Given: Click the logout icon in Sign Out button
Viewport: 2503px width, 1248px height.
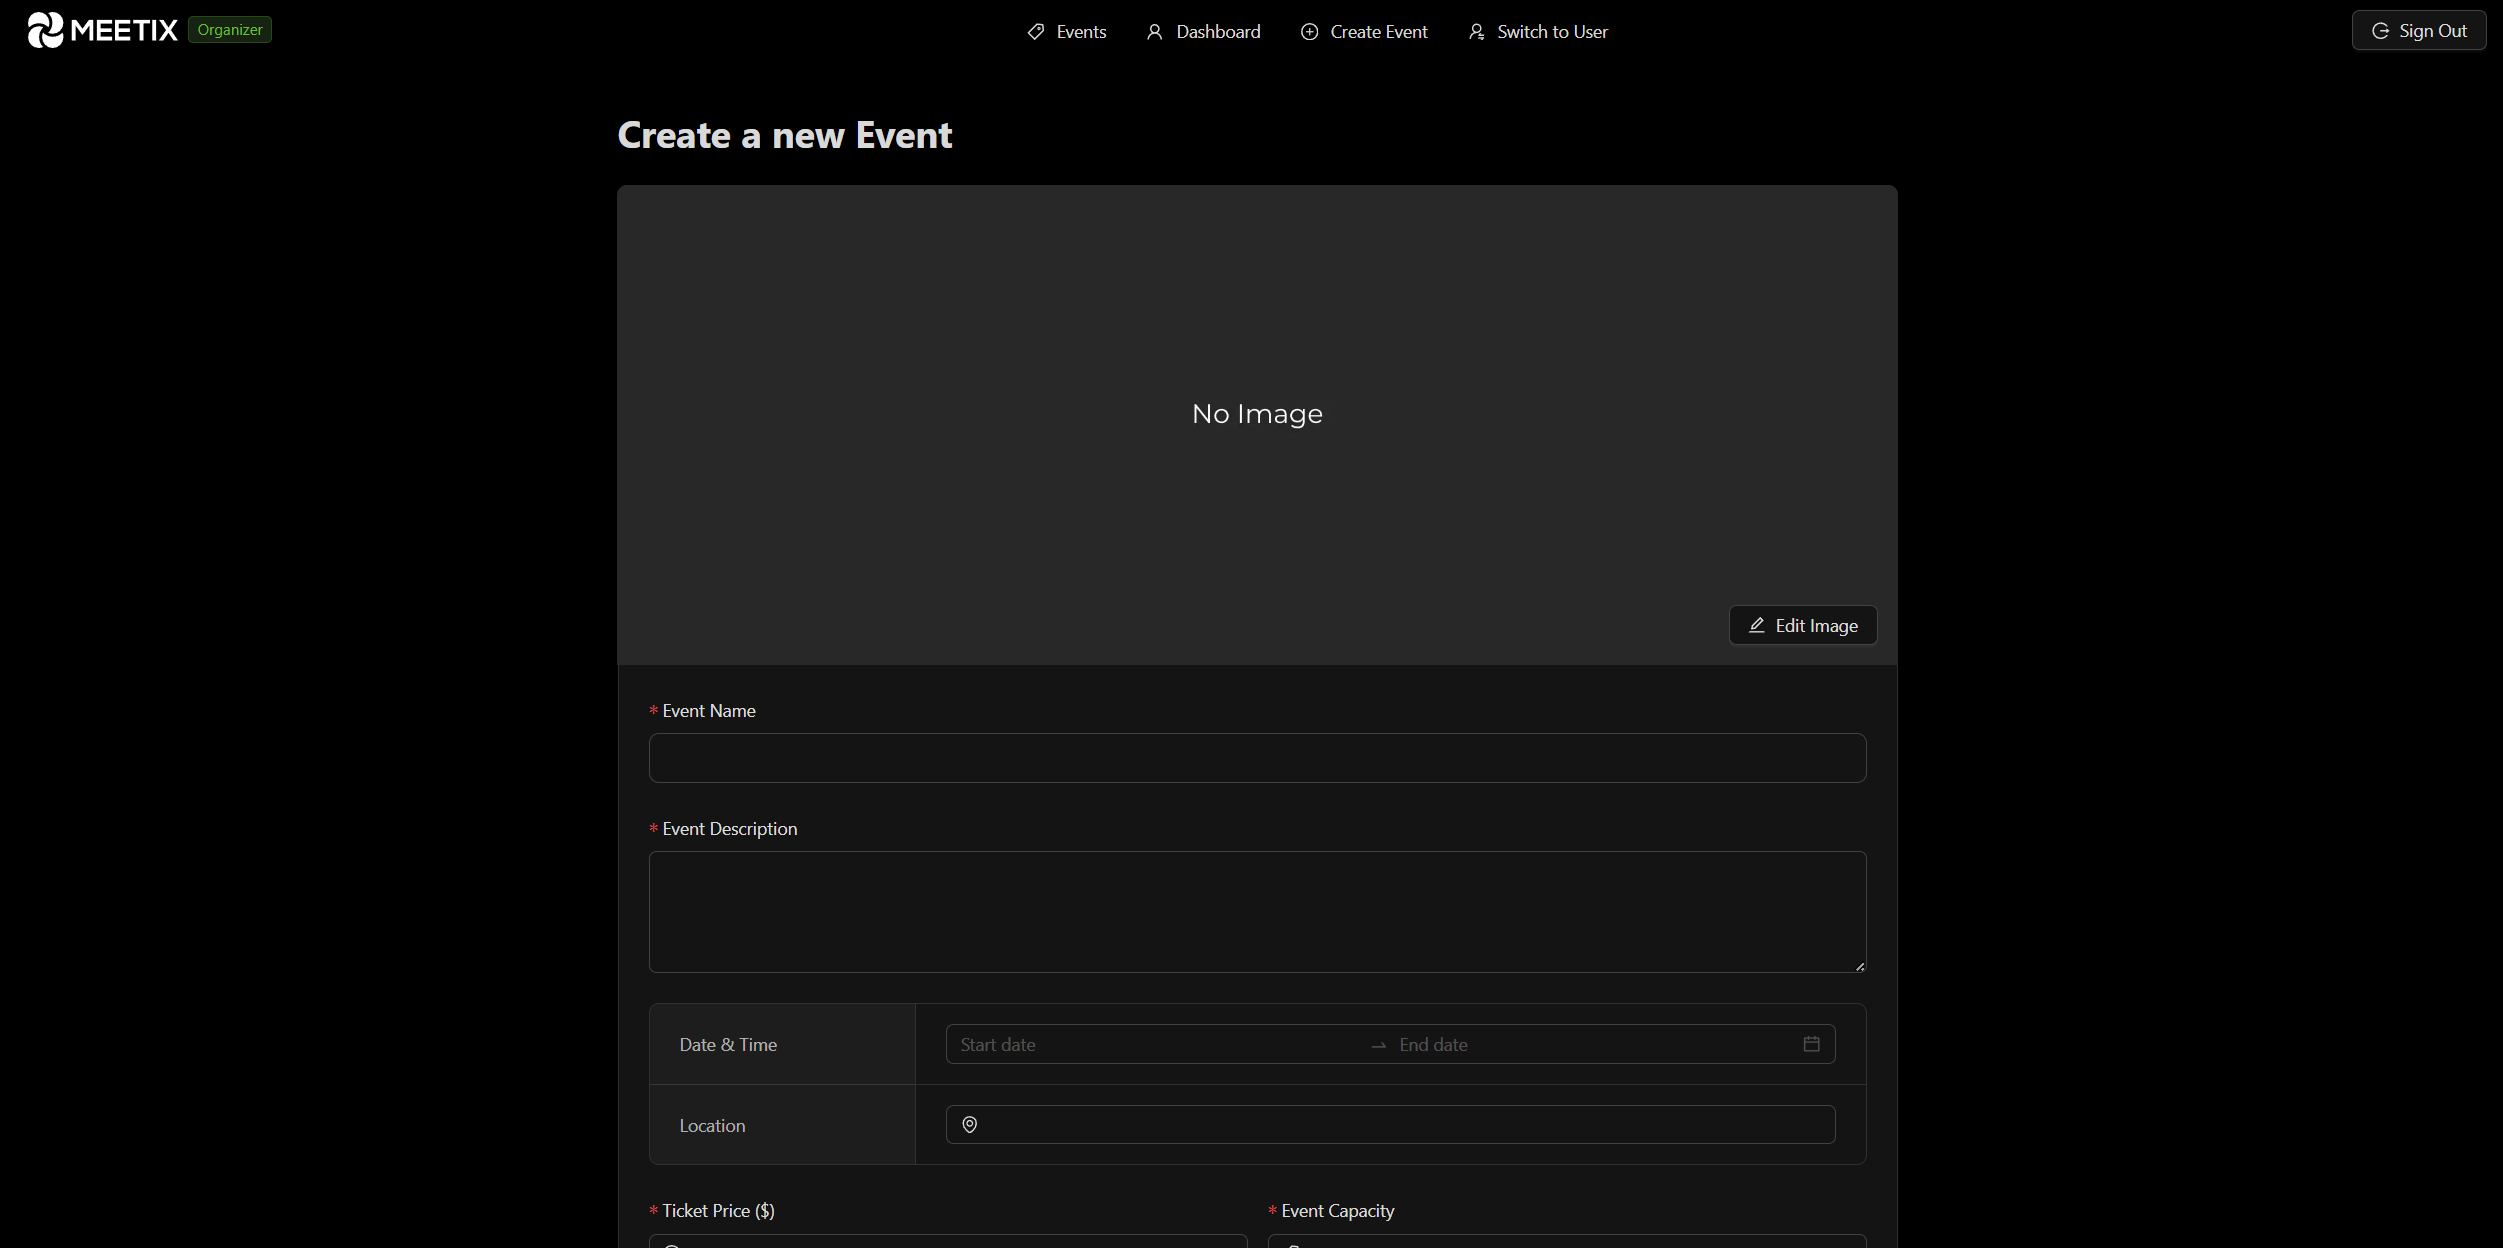Looking at the screenshot, I should click(2380, 31).
